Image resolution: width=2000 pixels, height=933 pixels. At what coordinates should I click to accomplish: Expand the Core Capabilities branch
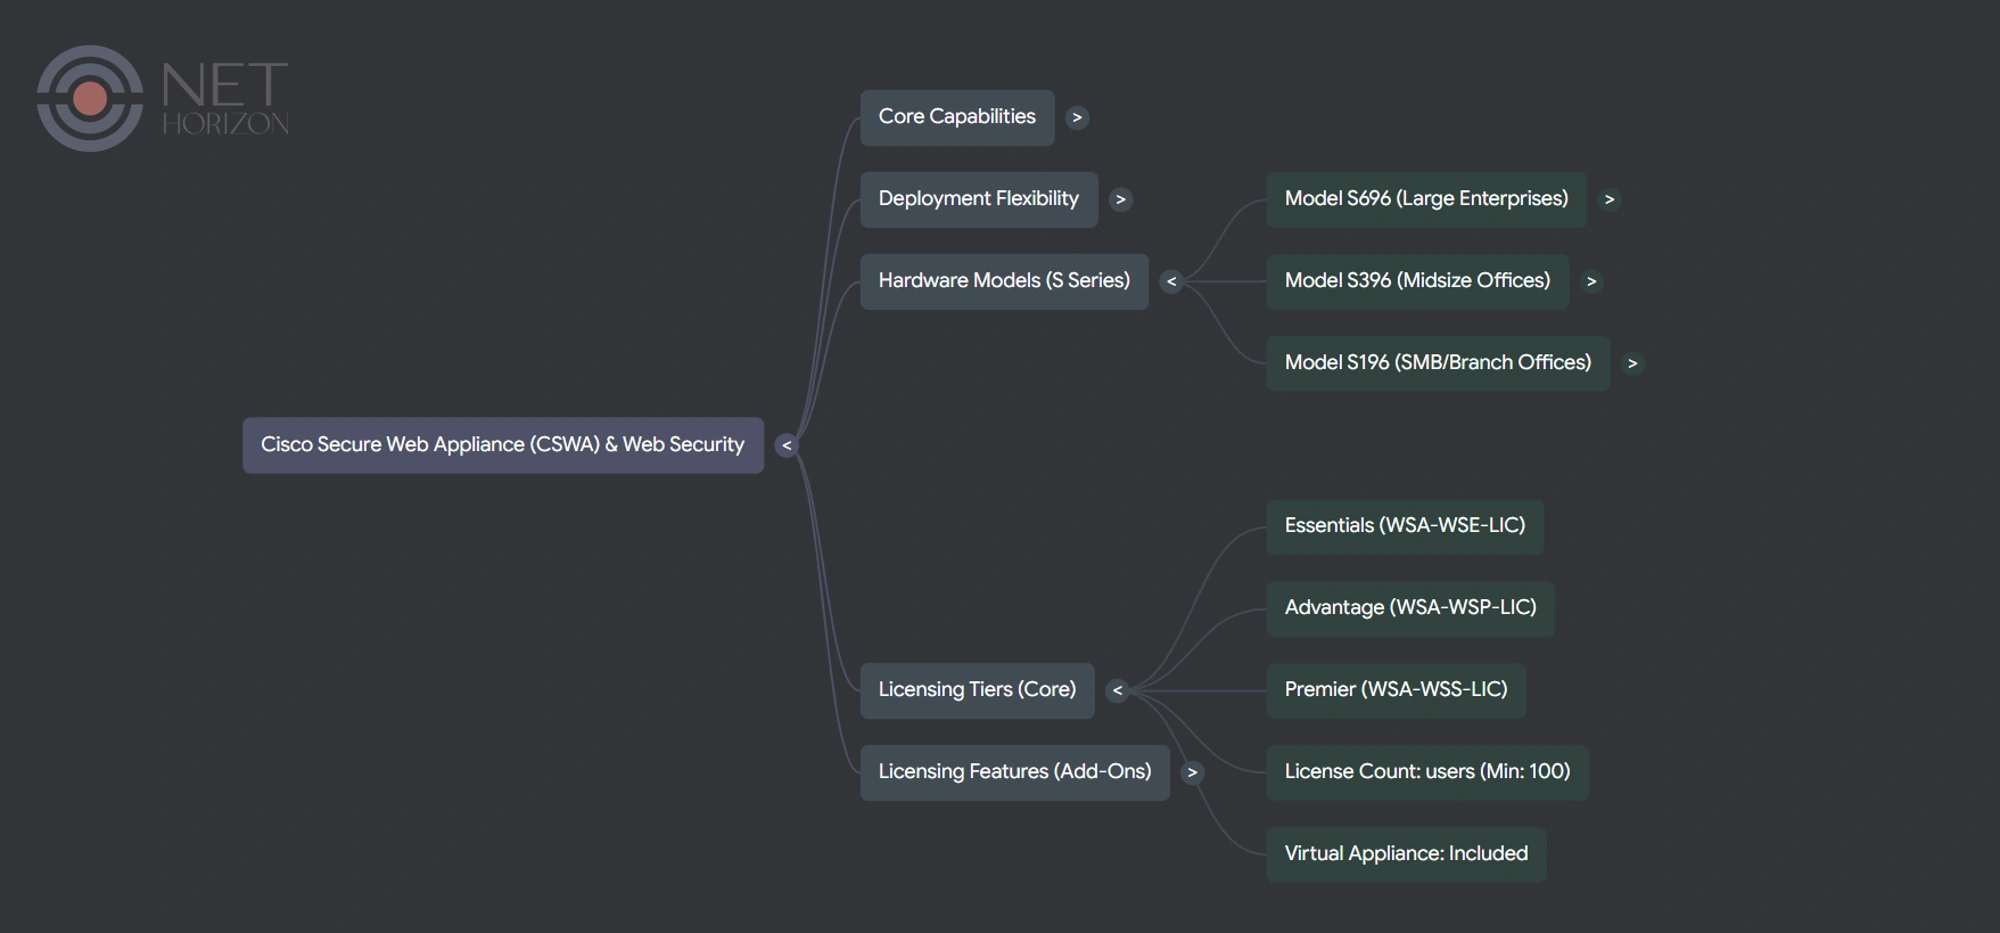[1077, 118]
